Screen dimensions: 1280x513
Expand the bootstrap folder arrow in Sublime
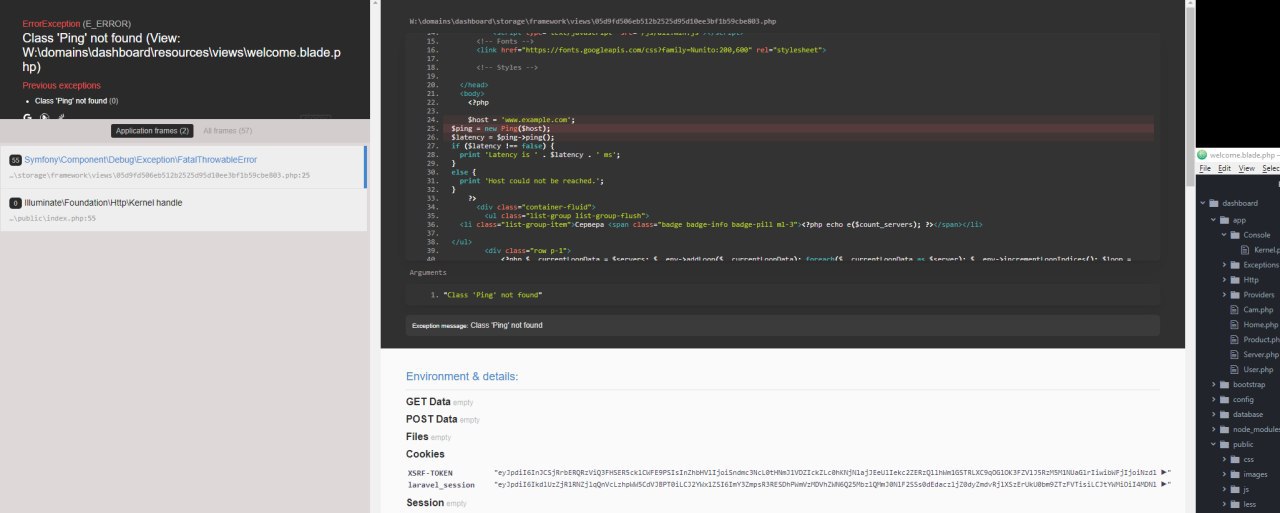pyautogui.click(x=1213, y=384)
